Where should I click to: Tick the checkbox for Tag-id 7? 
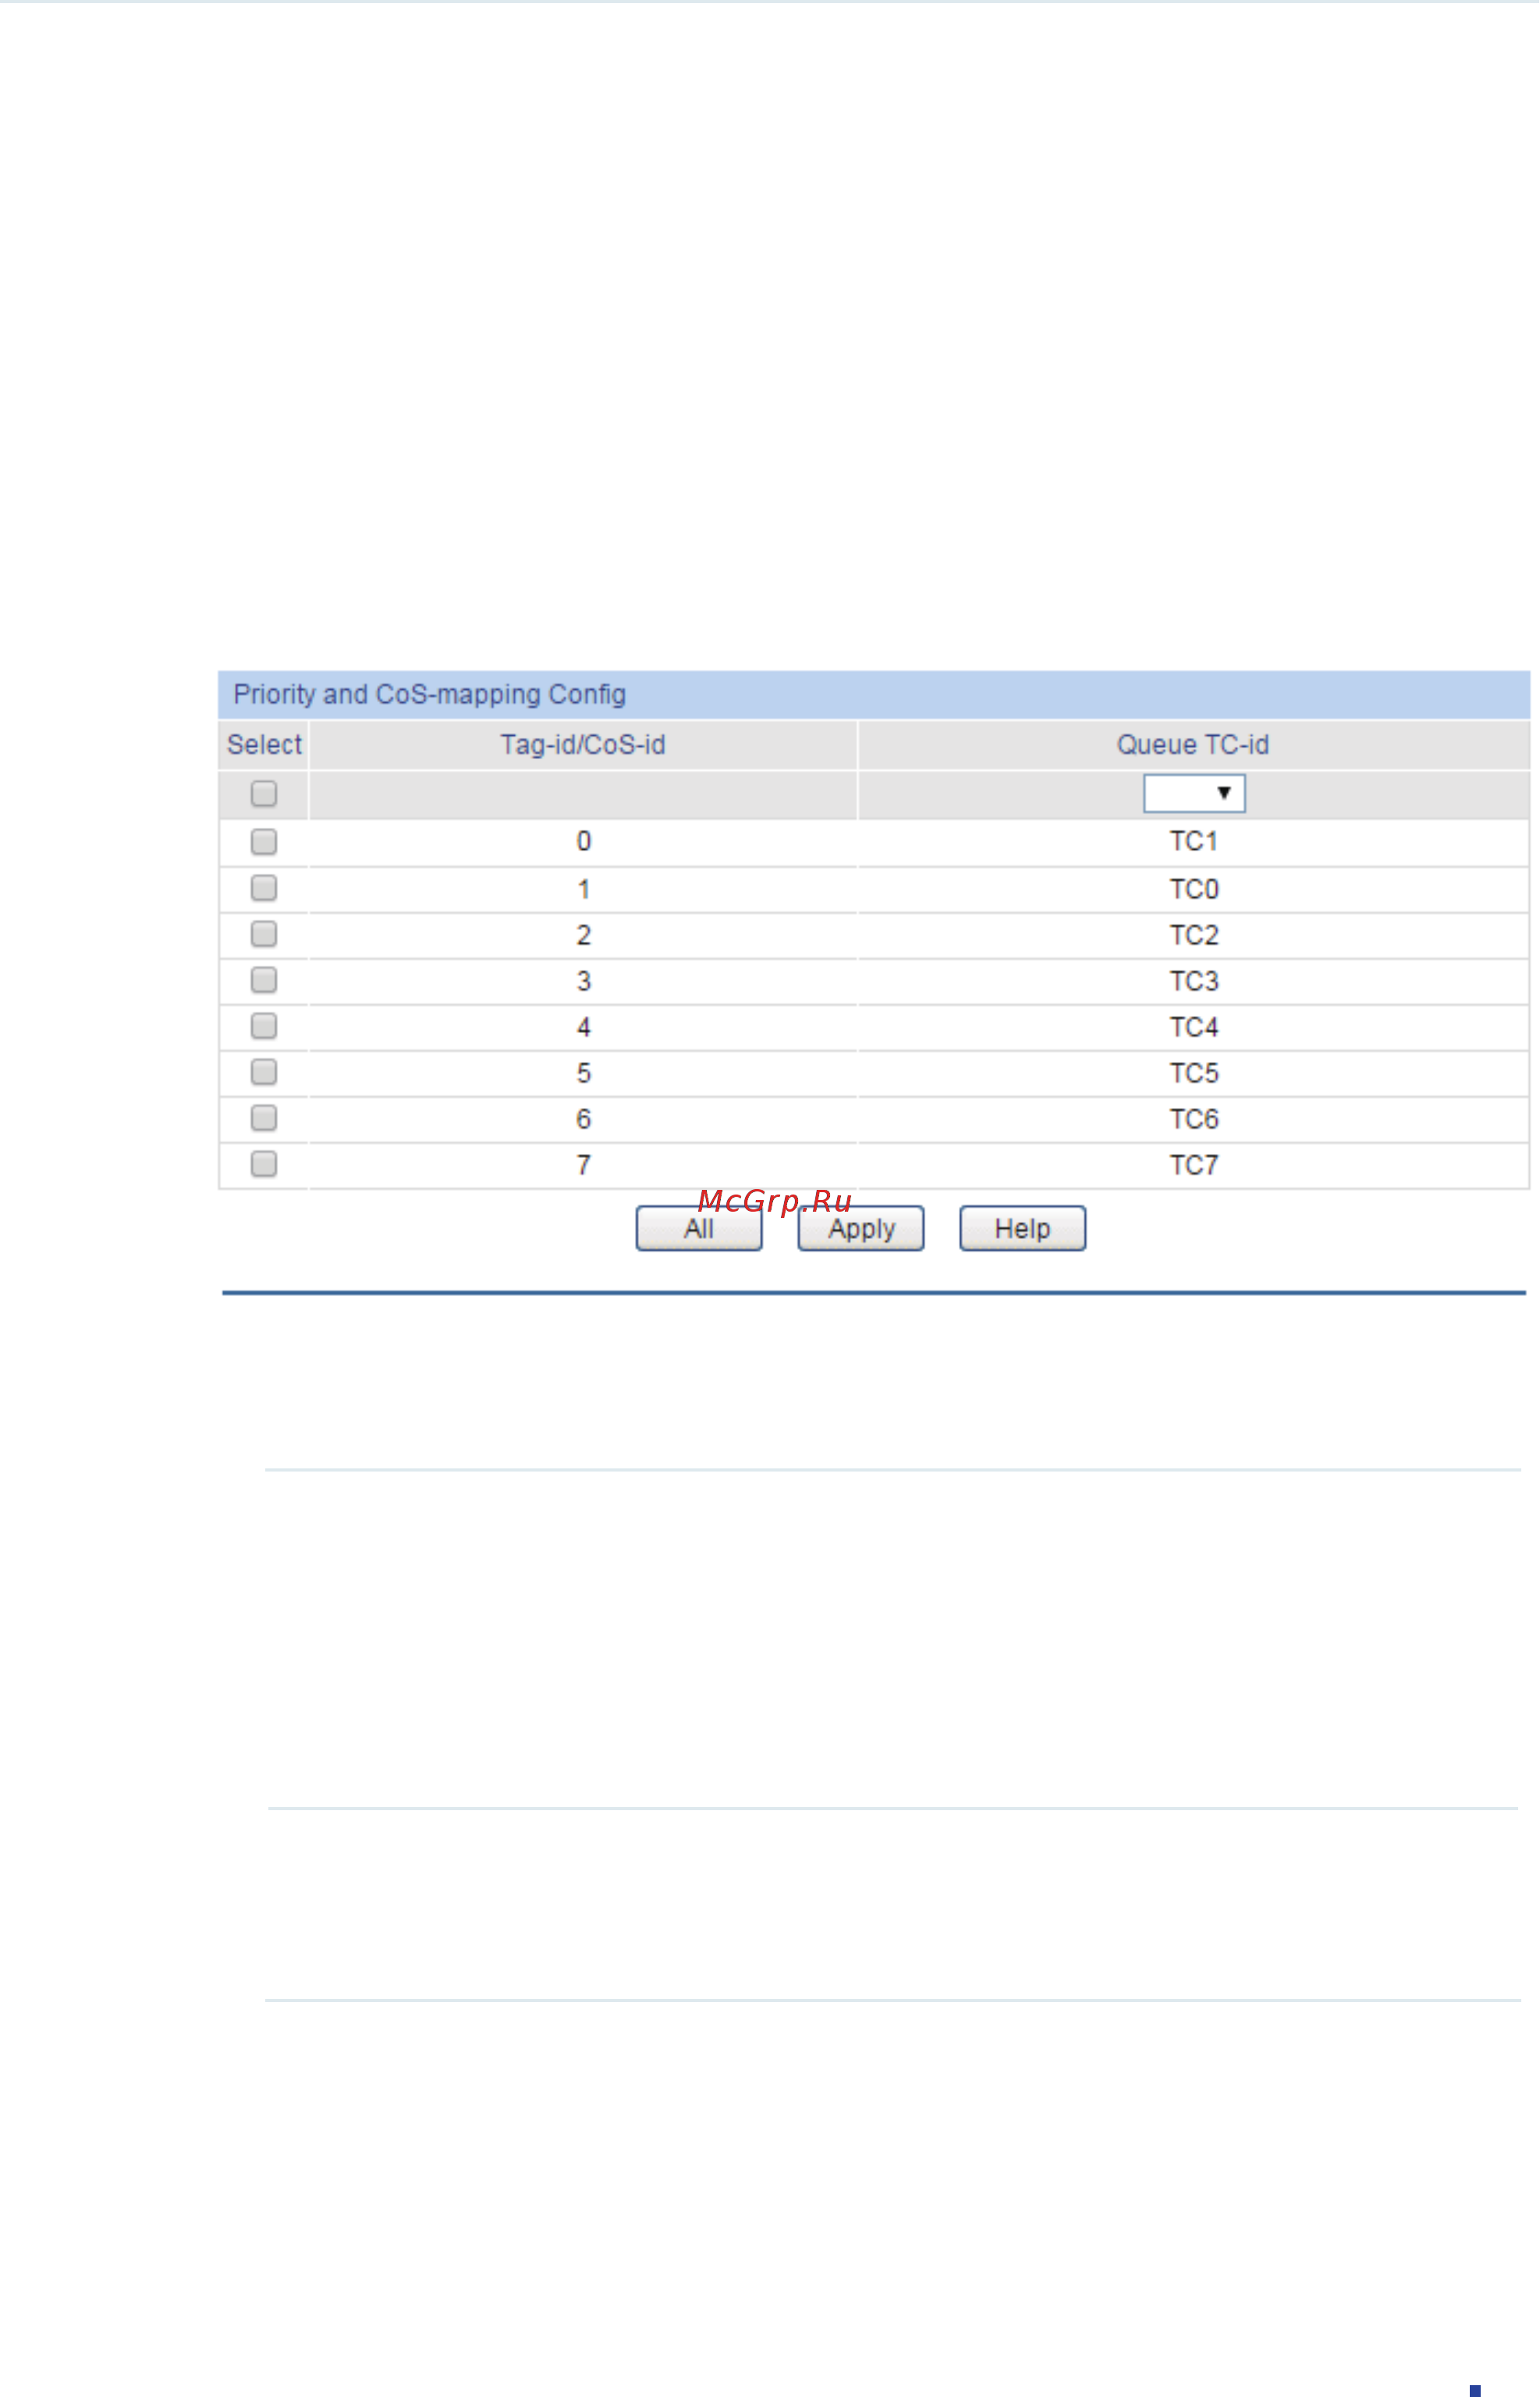pos(264,1164)
